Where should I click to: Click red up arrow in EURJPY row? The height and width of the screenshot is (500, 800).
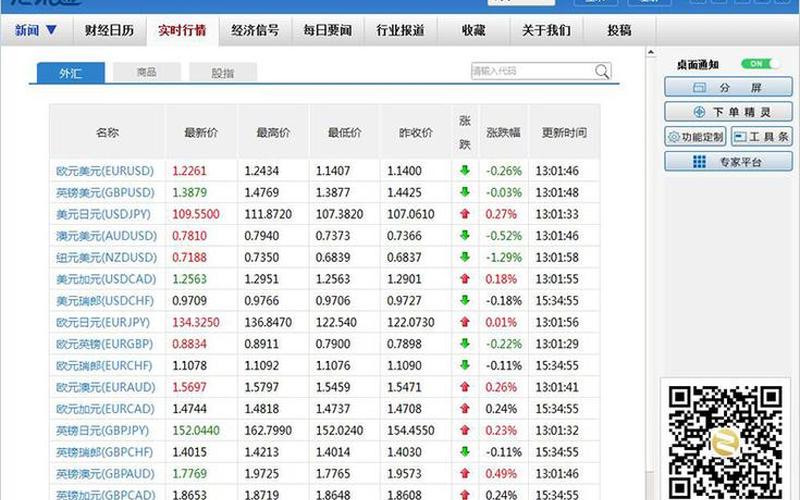[464, 322]
